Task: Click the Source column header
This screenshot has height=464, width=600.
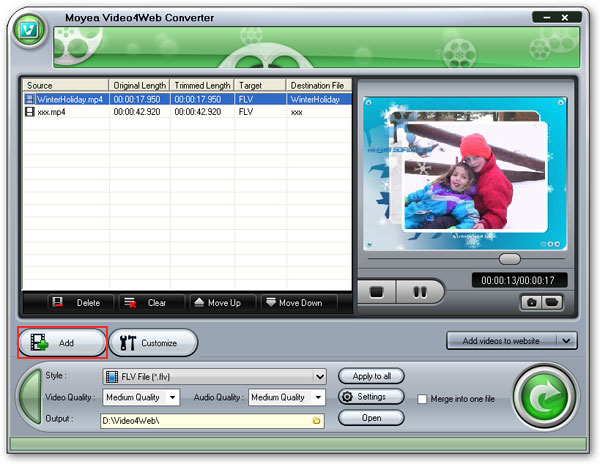Action: [66, 85]
